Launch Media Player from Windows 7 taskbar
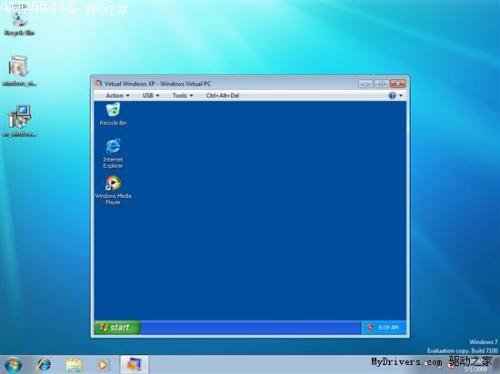This screenshot has height=374, width=500. click(103, 365)
